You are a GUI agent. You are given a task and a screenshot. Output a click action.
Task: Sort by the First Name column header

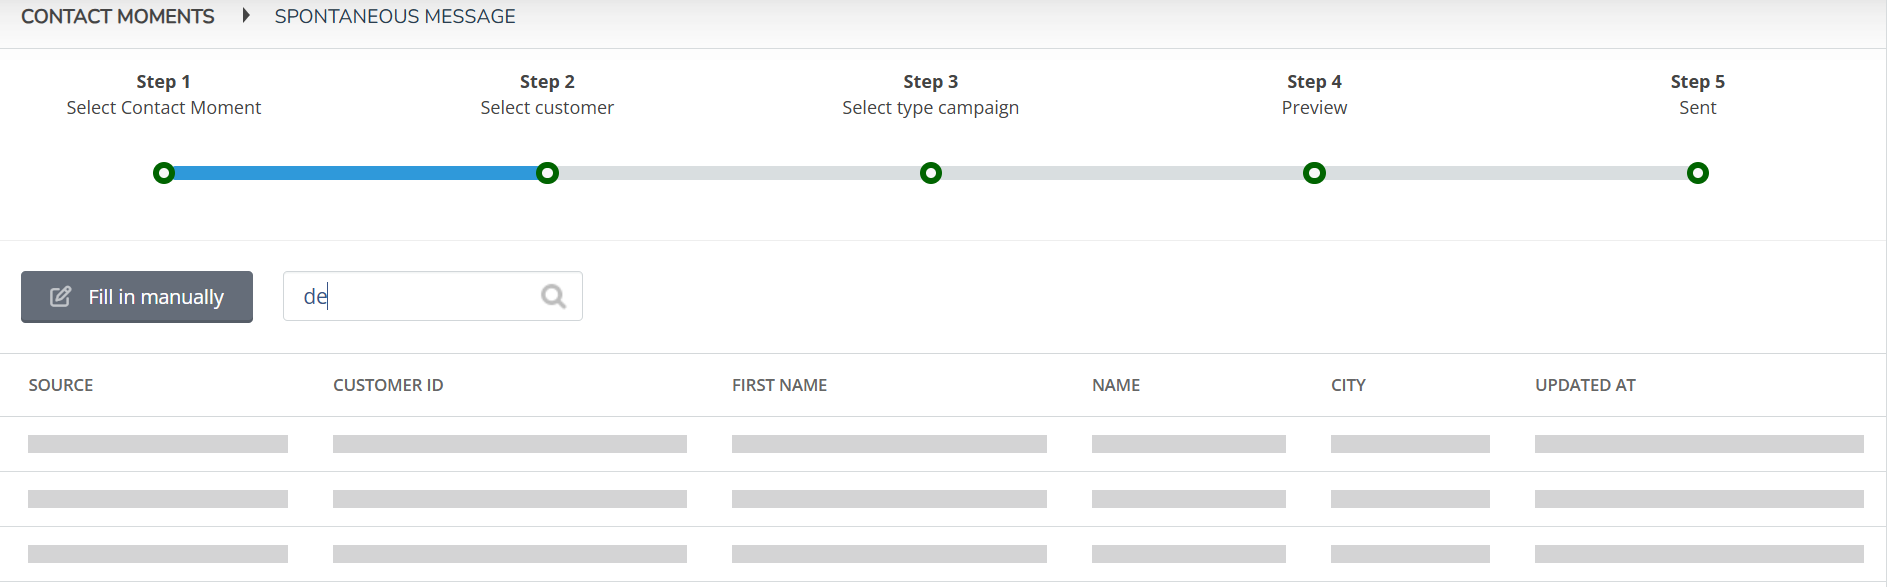(779, 385)
